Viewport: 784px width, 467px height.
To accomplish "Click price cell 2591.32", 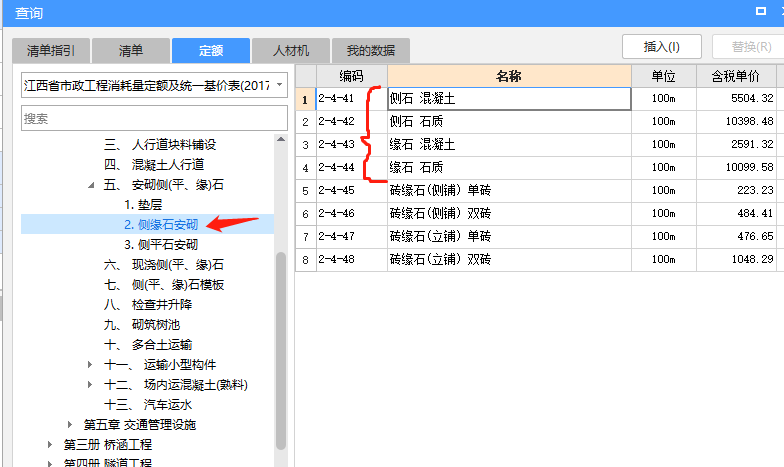I will [736, 144].
